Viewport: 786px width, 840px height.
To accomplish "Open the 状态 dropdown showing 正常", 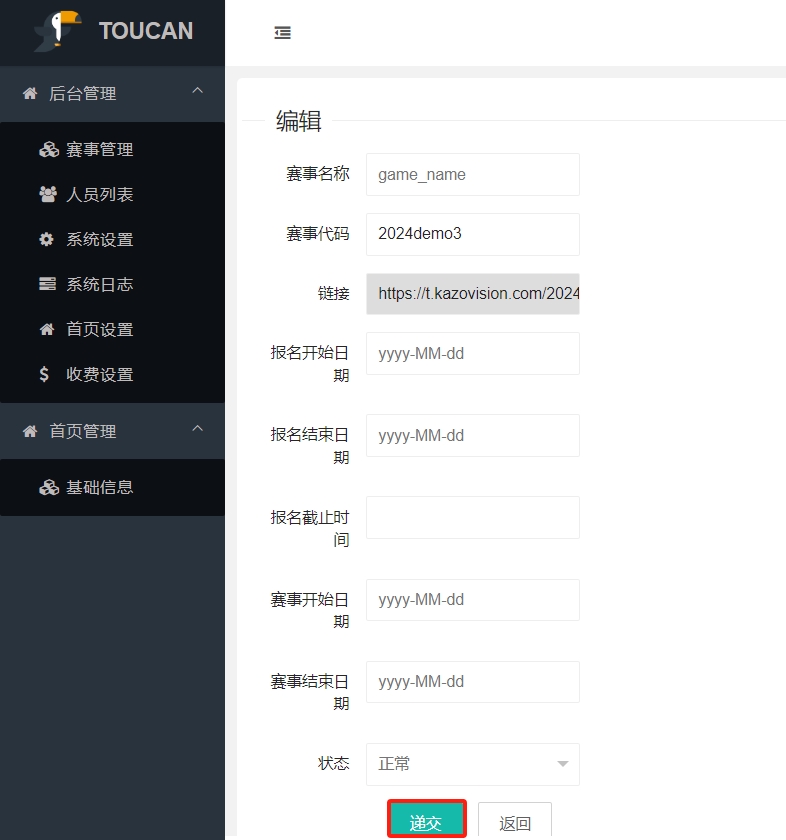I will (472, 764).
